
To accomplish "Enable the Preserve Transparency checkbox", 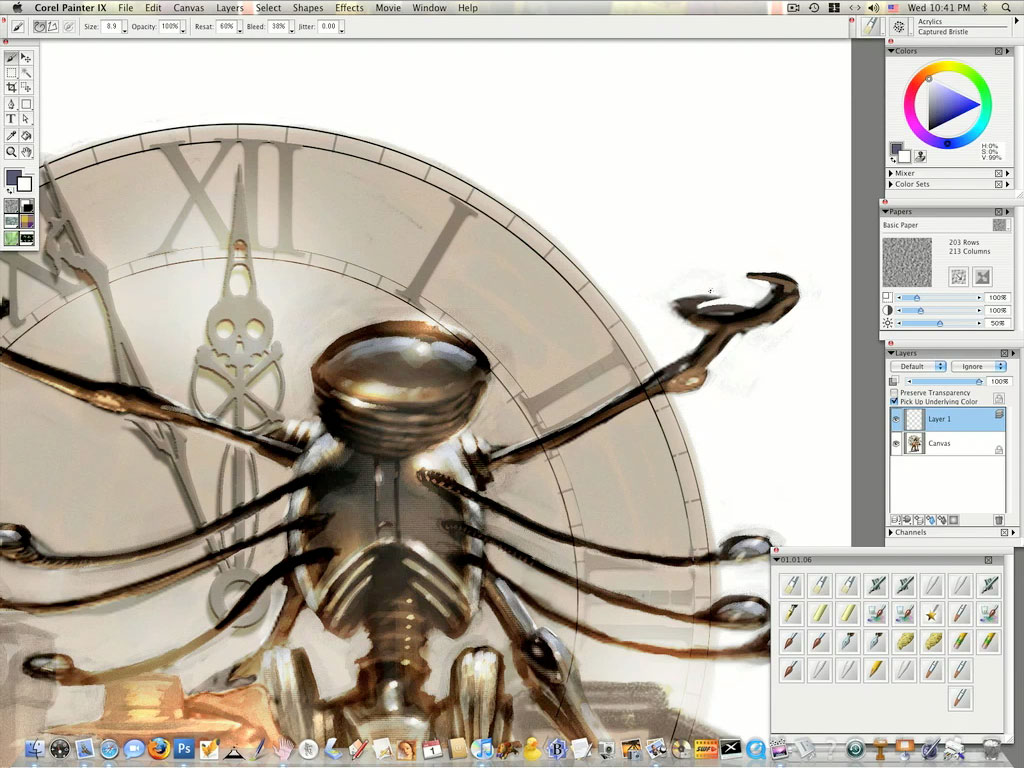I will [x=894, y=393].
